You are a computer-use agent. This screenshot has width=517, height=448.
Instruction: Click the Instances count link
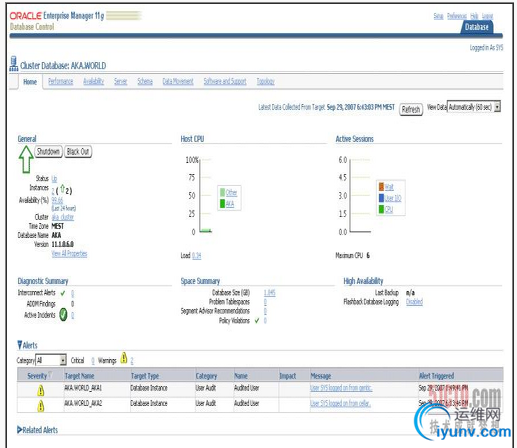coord(53,191)
